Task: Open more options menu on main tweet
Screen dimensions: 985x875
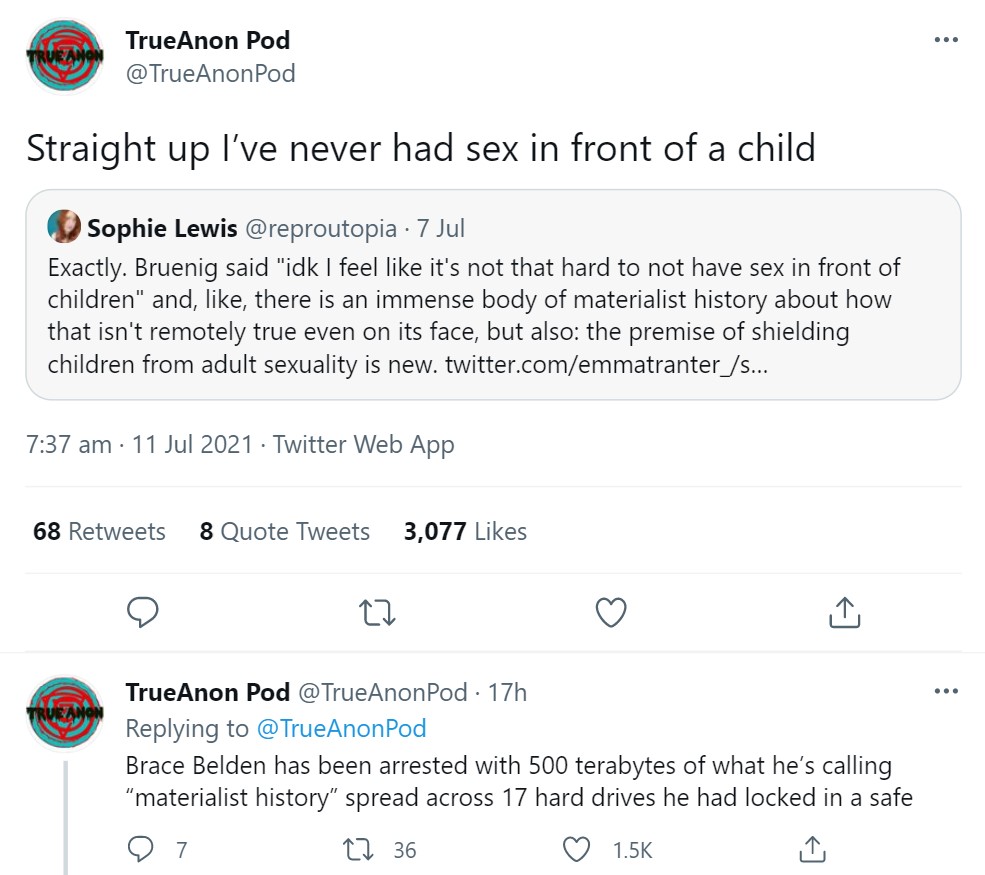Action: pyautogui.click(x=945, y=40)
